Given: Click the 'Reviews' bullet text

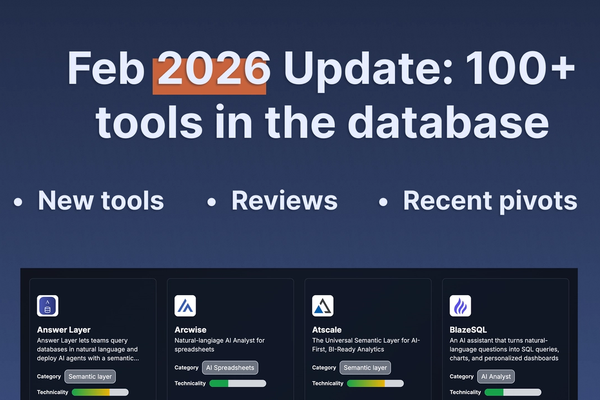Looking at the screenshot, I should pos(284,200).
